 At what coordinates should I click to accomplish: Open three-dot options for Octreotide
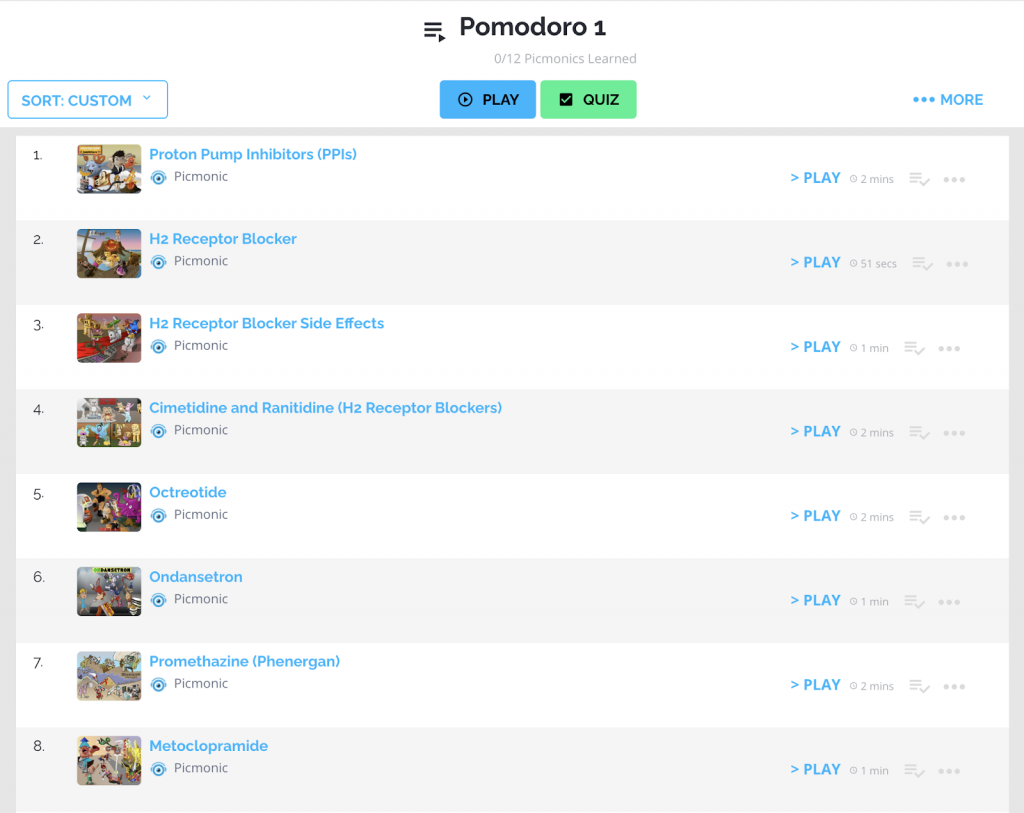(x=954, y=517)
